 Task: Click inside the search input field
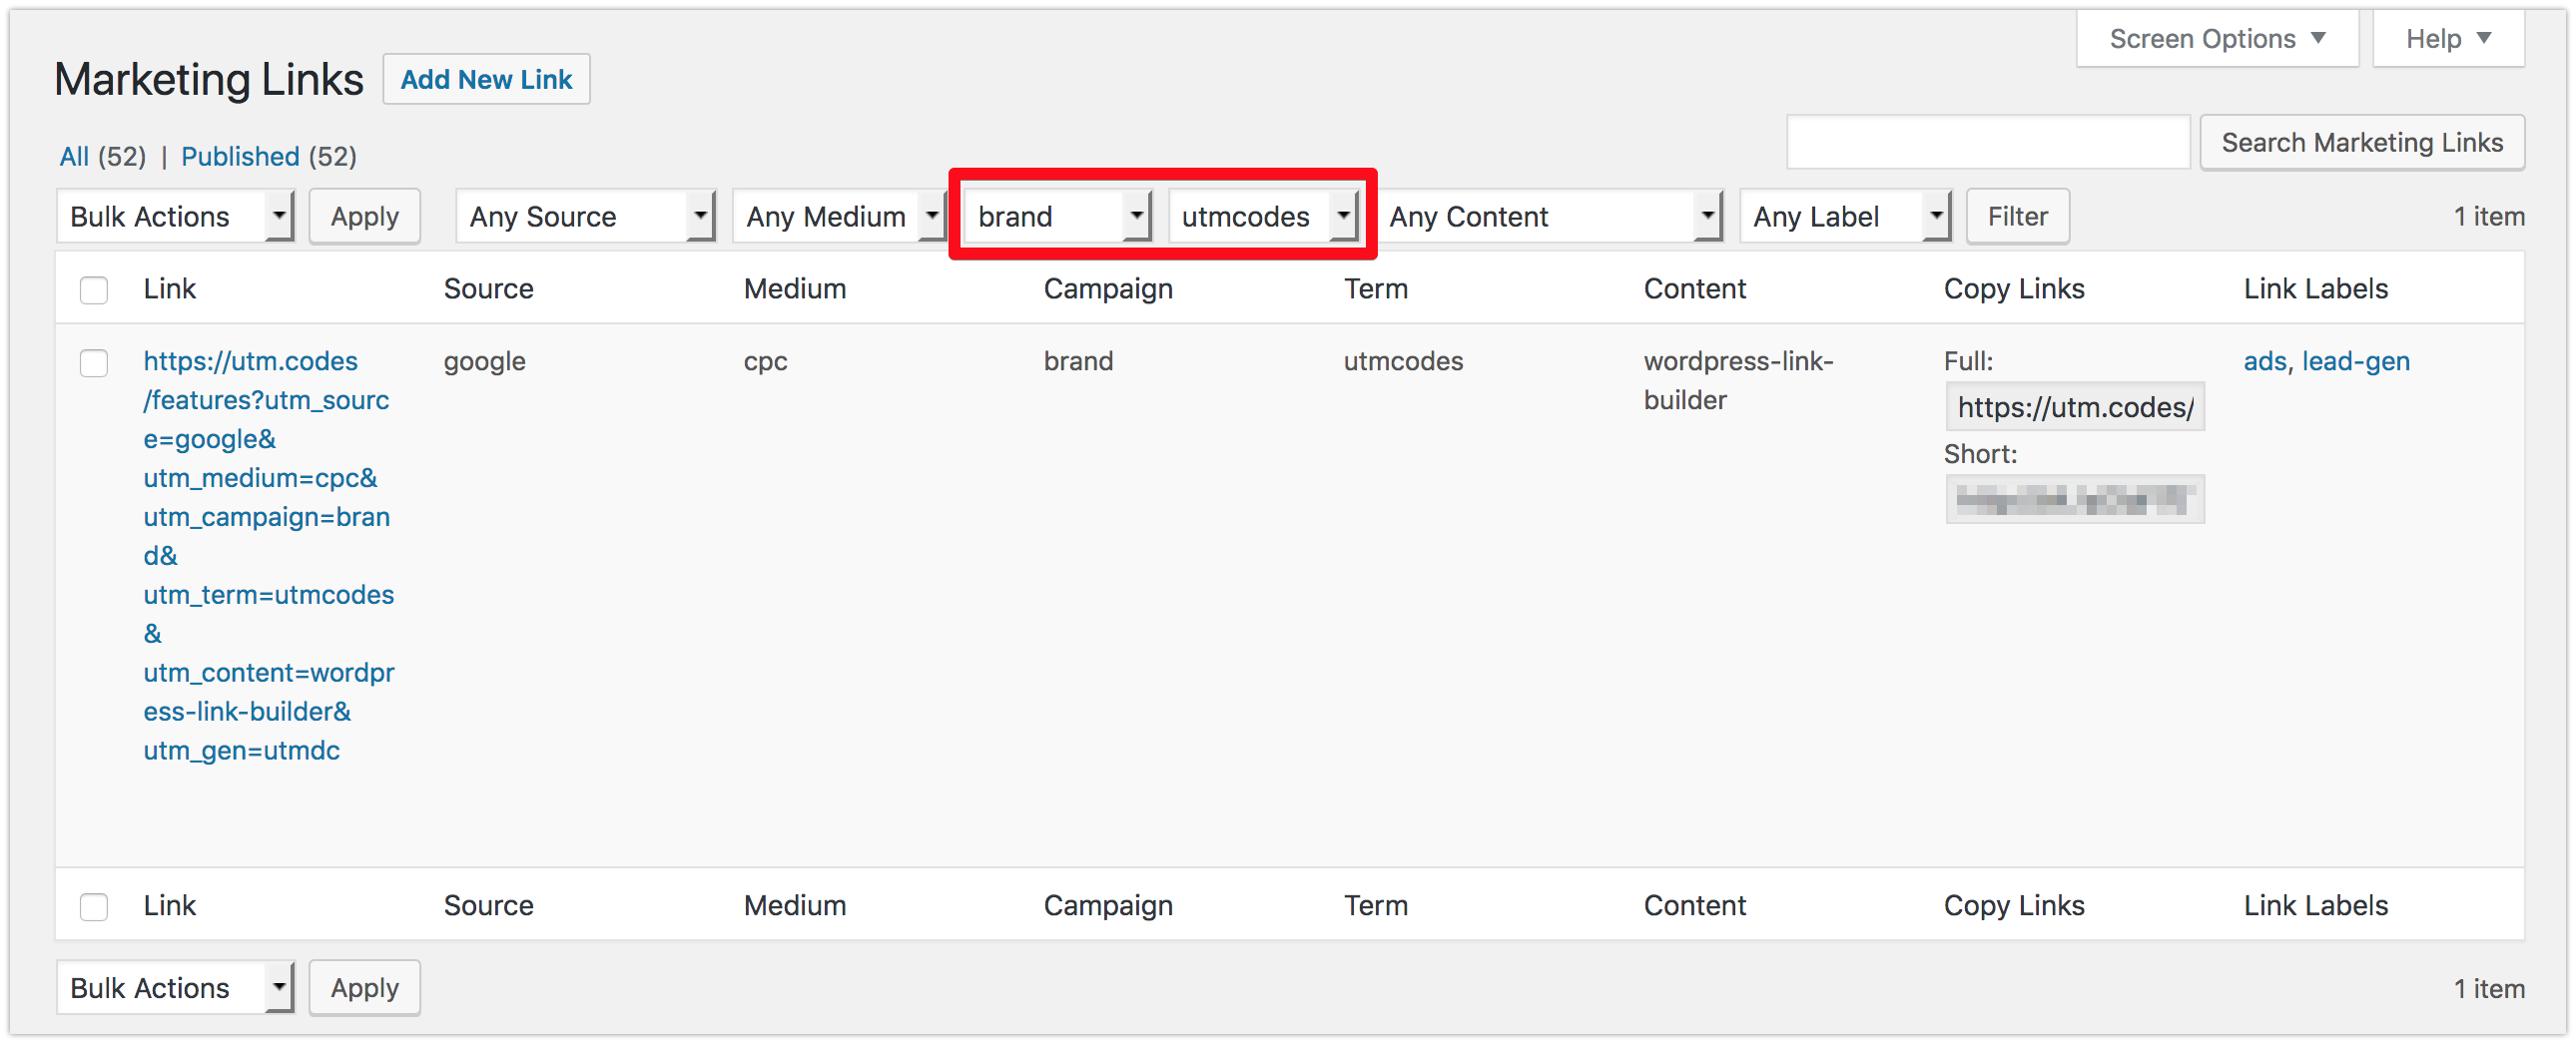1987,142
